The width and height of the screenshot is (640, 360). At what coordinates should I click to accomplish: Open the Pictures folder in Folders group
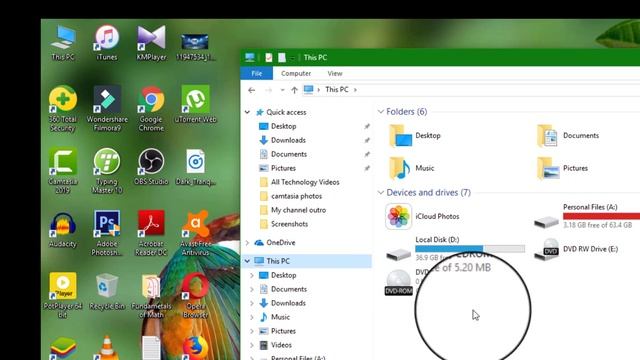562,168
